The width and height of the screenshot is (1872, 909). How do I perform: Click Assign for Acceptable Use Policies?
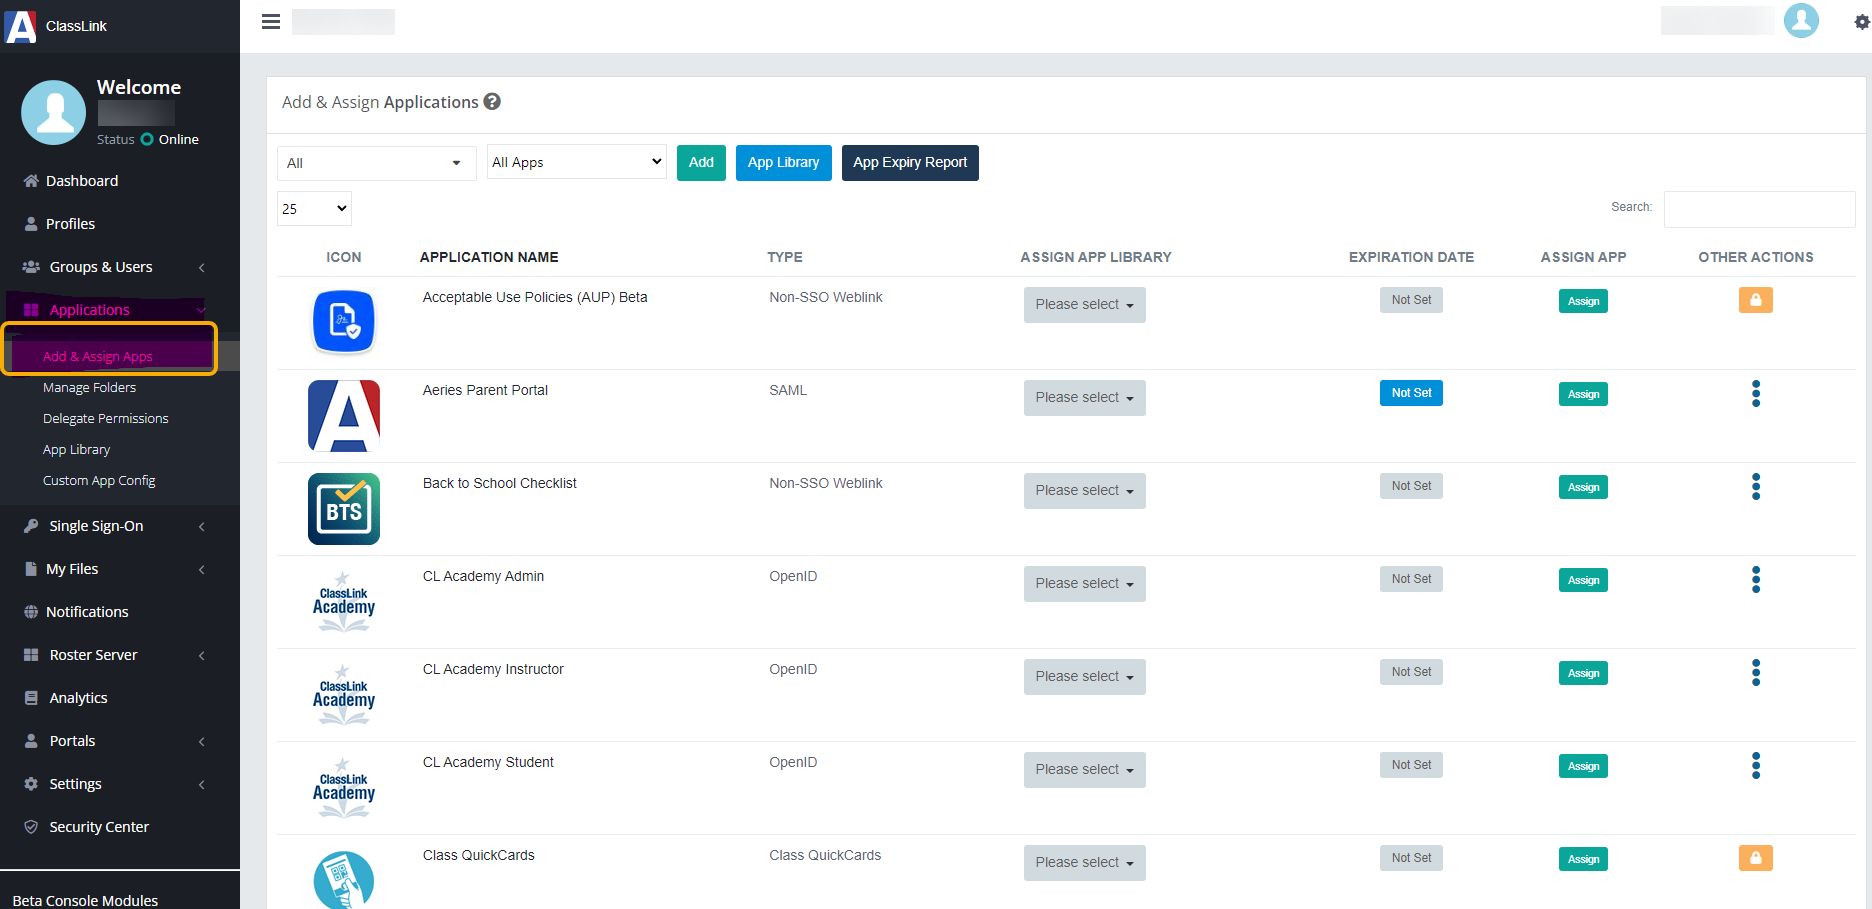click(x=1583, y=301)
